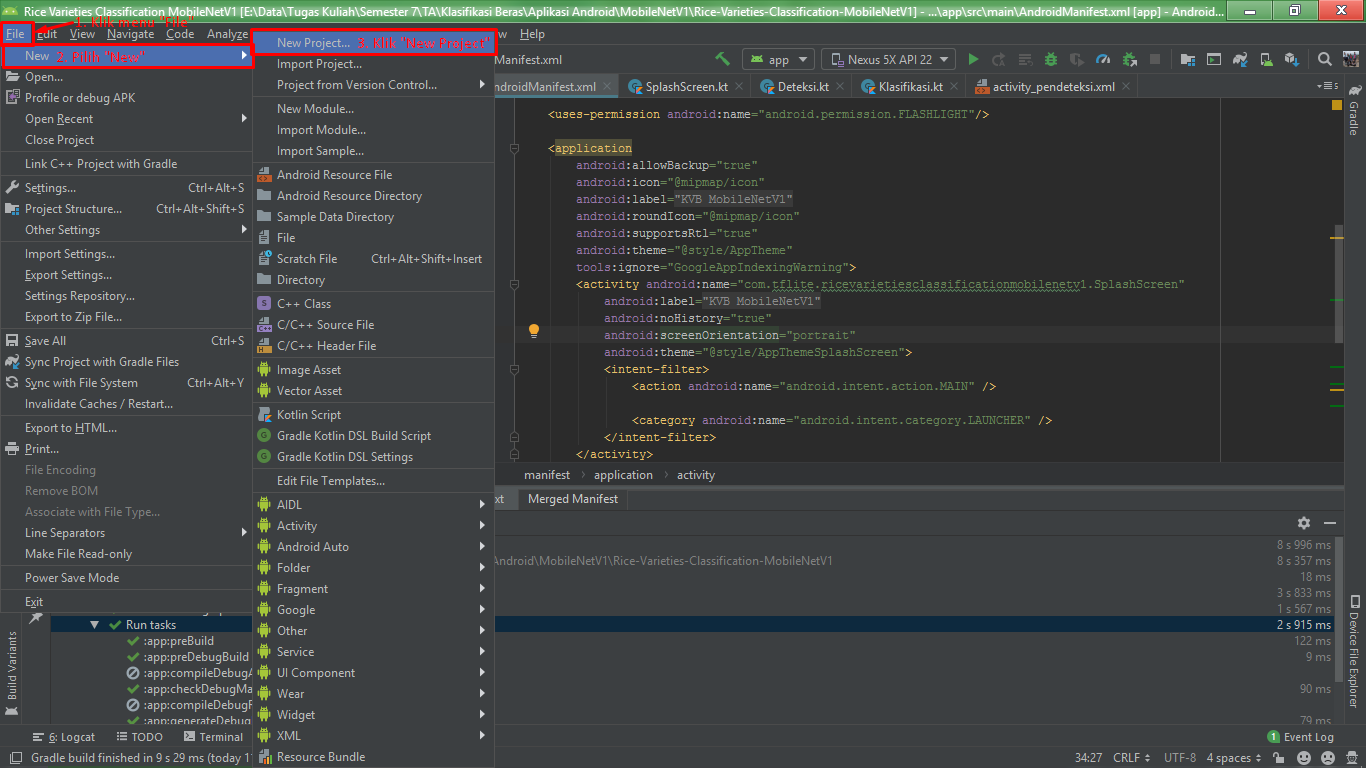Click the intention lightbulb in the editor gutter
This screenshot has height=768, width=1366.
534,331
